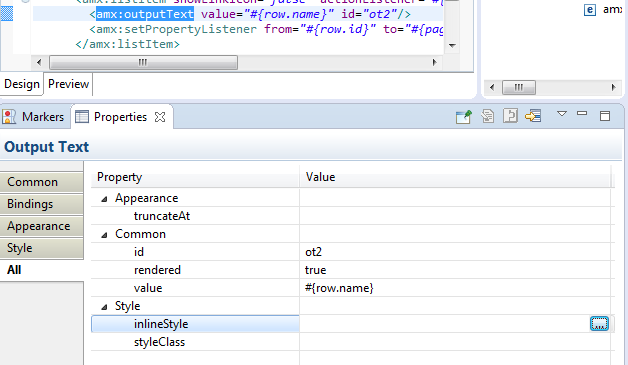Click the pin-to-selection toolbar icon
The height and width of the screenshot is (365, 628).
[x=464, y=117]
